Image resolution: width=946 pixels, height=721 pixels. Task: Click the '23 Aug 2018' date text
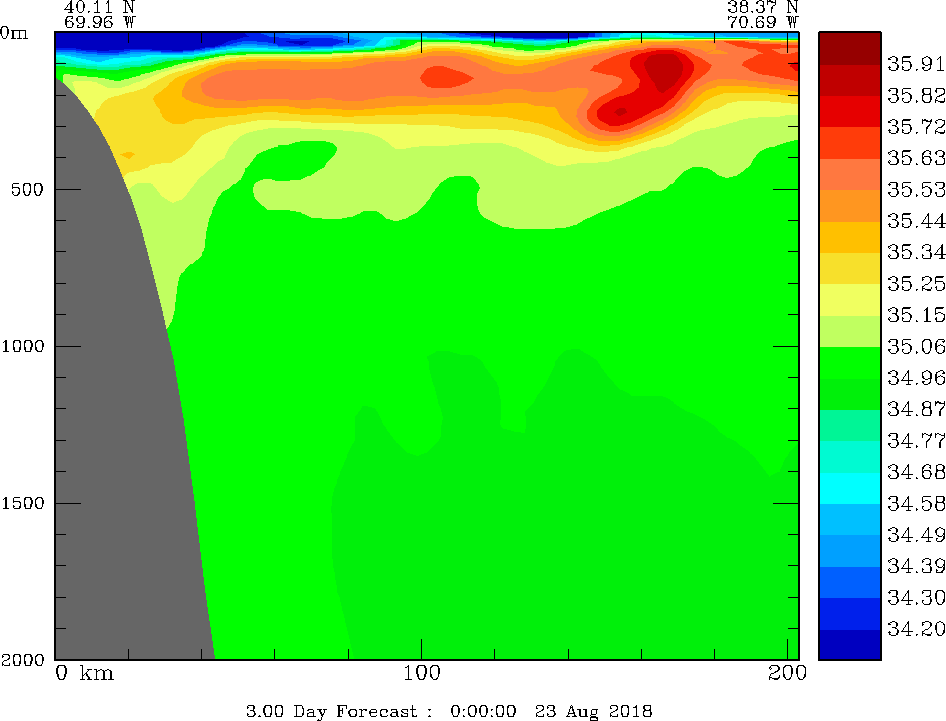[594, 711]
